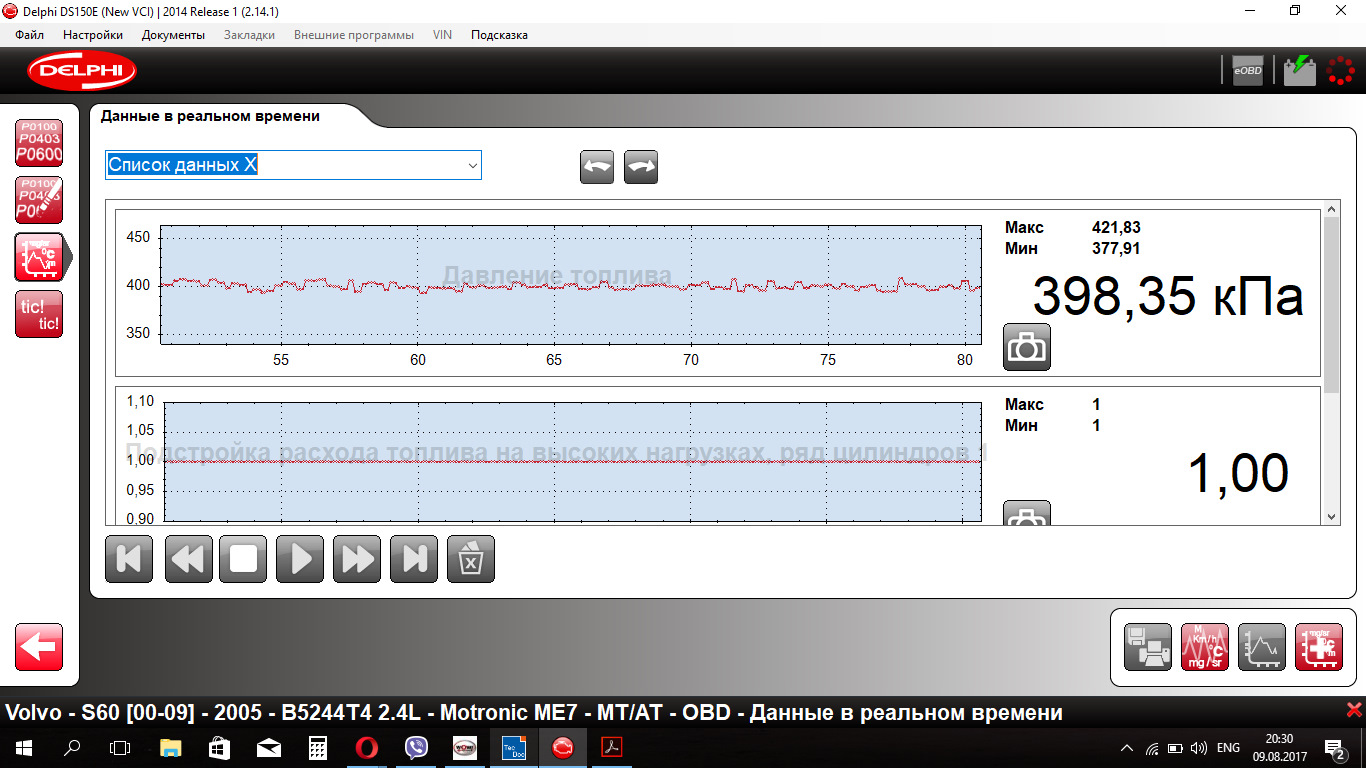Image resolution: width=1366 pixels, height=768 pixels.
Task: Open the ENG language indicator
Action: (x=1228, y=747)
